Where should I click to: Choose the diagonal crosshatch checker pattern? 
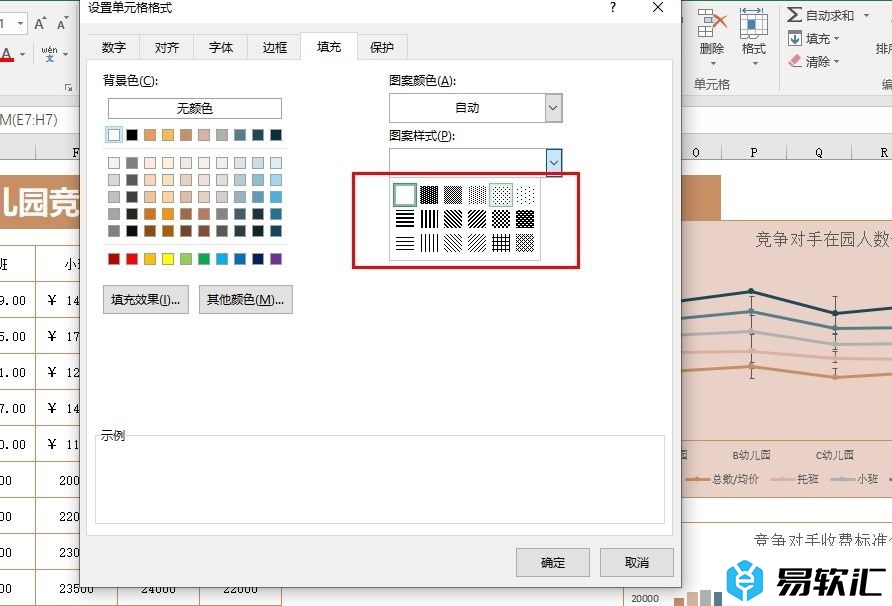tap(501, 219)
